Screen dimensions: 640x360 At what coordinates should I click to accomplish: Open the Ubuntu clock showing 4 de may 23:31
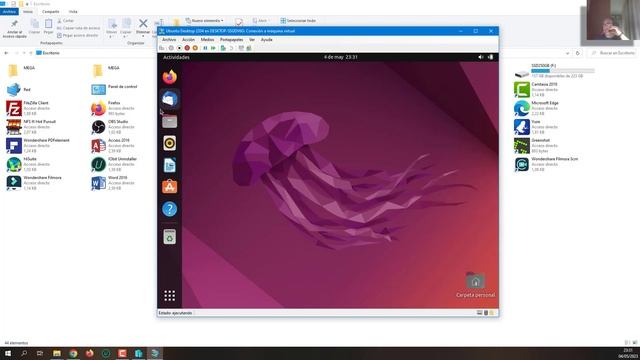click(341, 57)
